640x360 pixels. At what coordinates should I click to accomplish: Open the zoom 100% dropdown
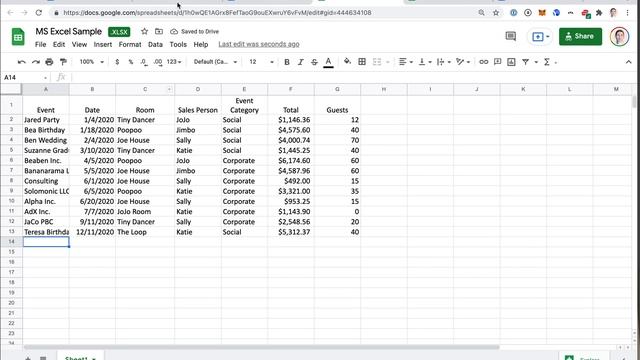point(91,62)
